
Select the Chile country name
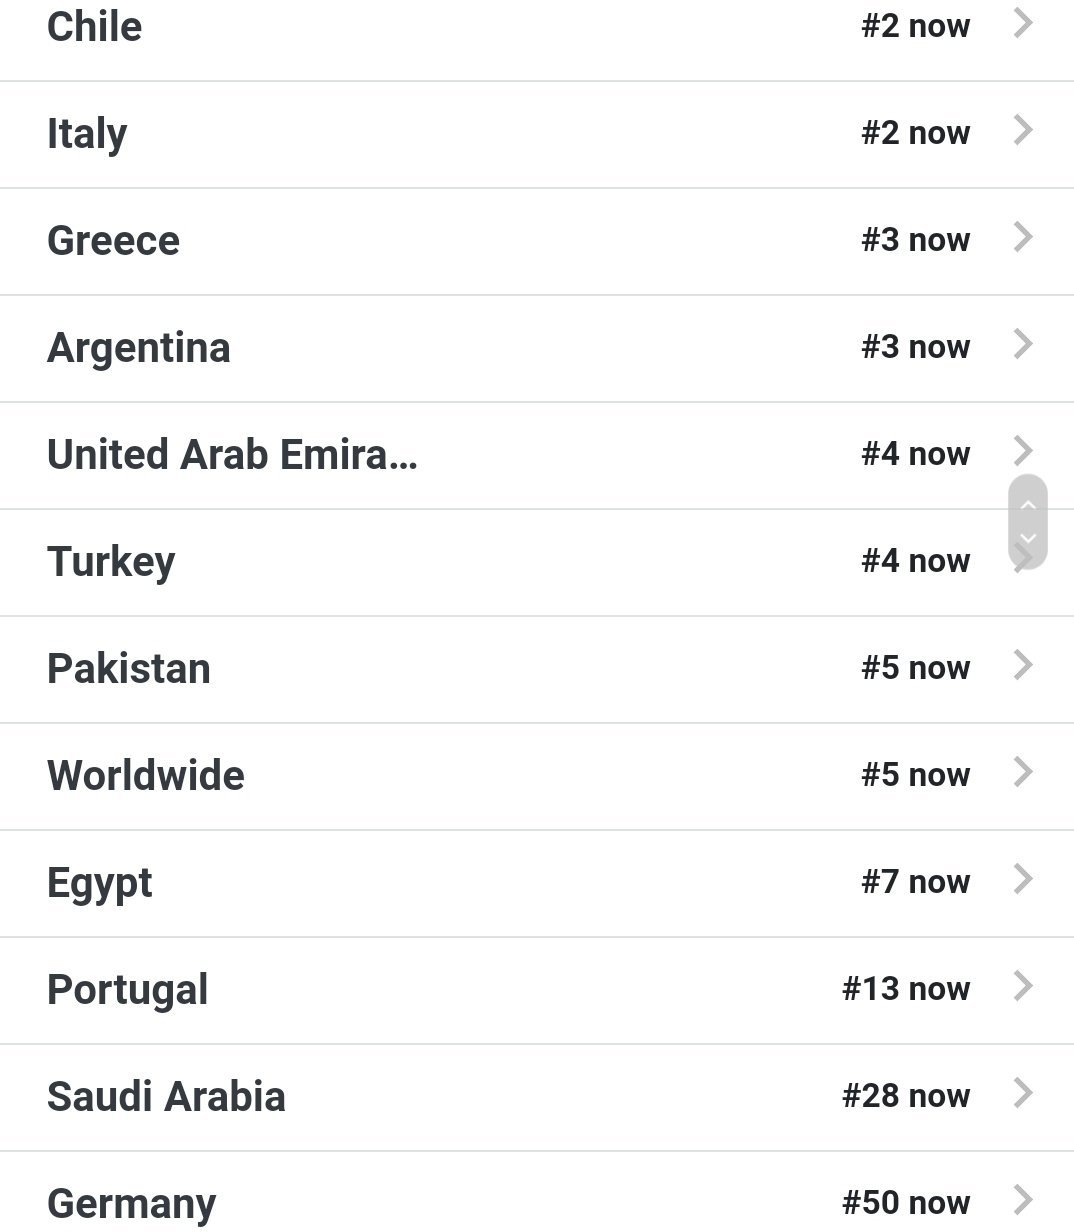pyautogui.click(x=94, y=27)
